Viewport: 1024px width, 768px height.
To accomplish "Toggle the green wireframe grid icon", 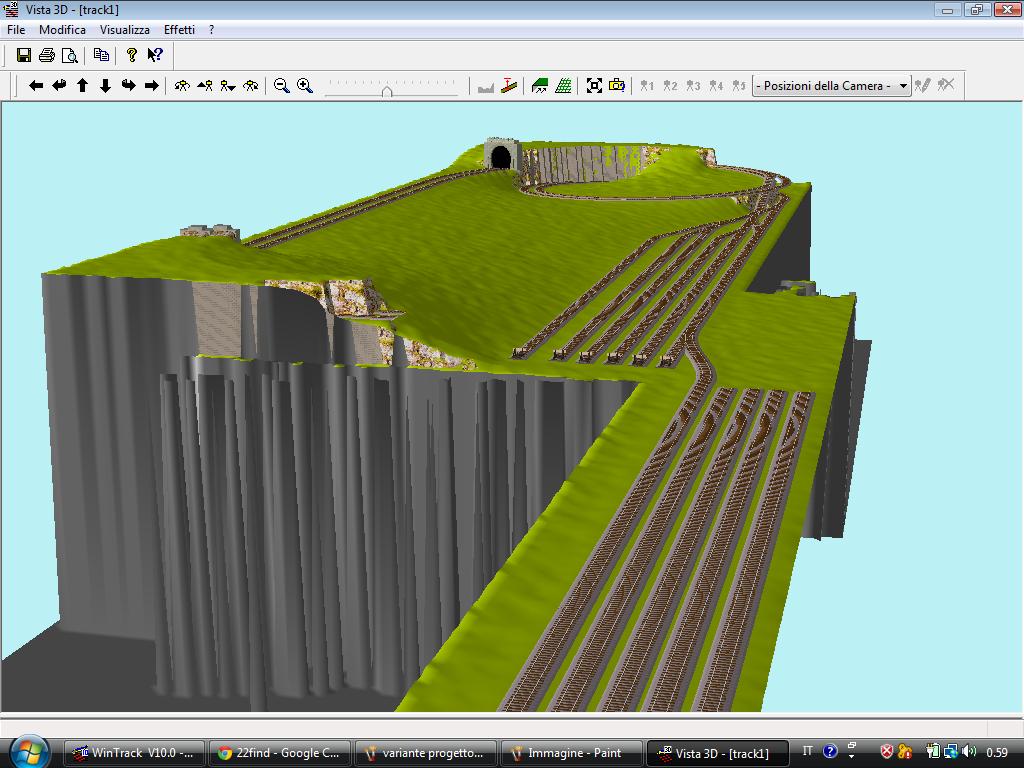I will [x=563, y=86].
